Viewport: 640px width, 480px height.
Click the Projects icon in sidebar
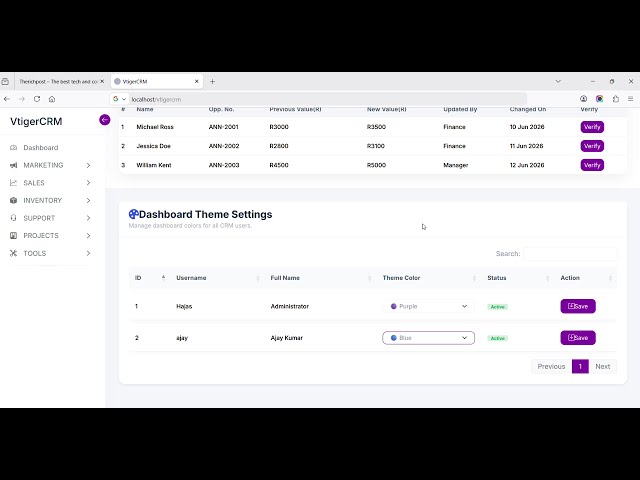click(13, 236)
